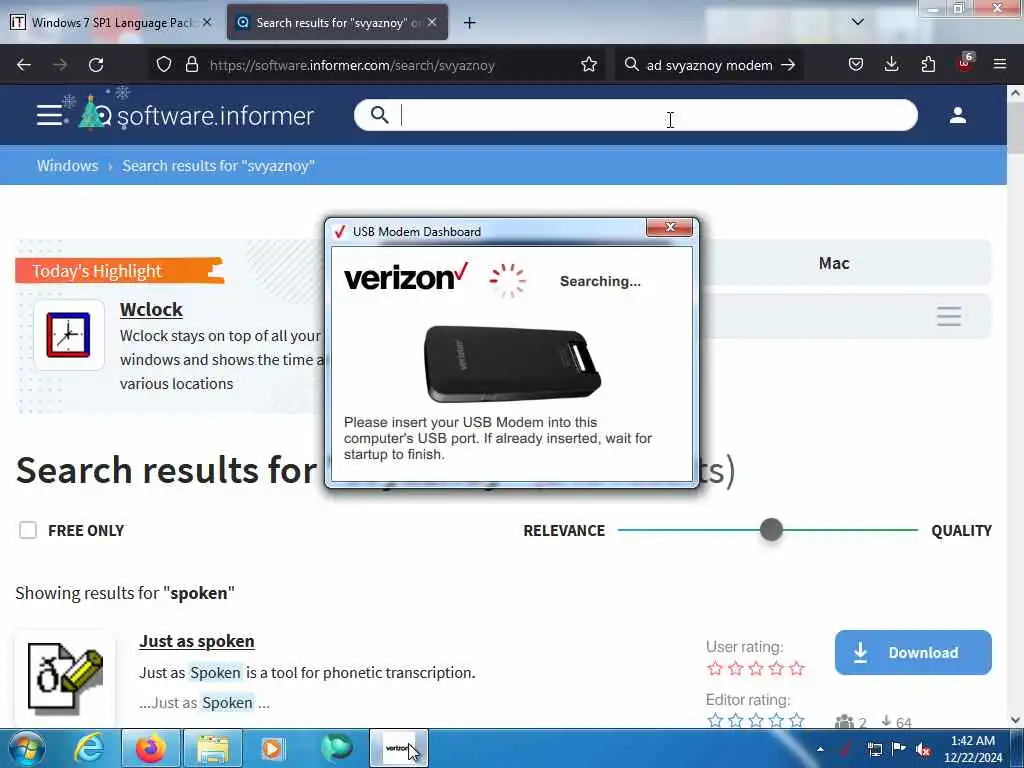This screenshot has width=1024, height=768.
Task: Close the USB Modem Dashboard dialog
Action: click(669, 227)
